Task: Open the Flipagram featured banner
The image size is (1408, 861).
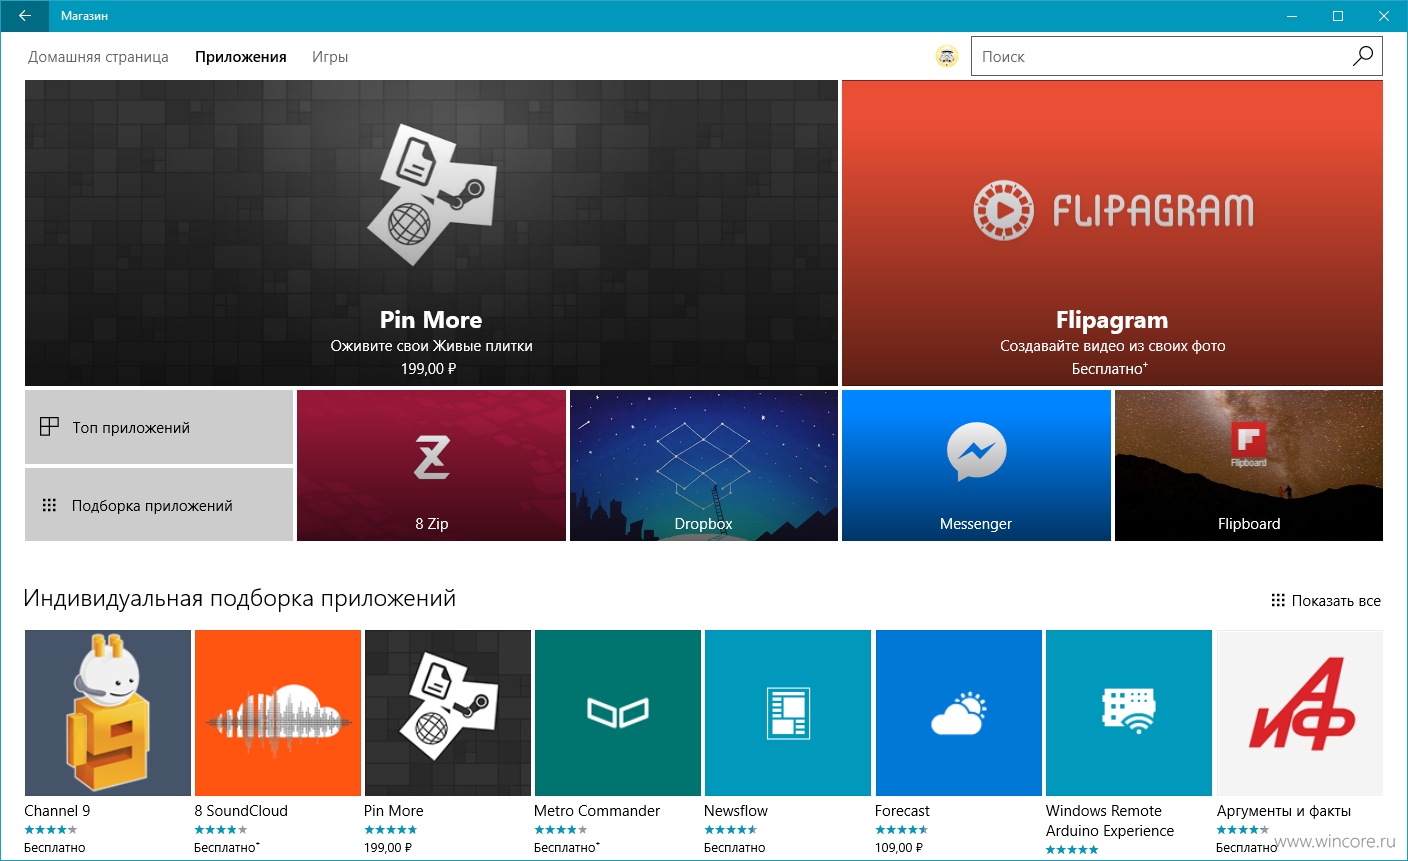Action: click(1112, 233)
